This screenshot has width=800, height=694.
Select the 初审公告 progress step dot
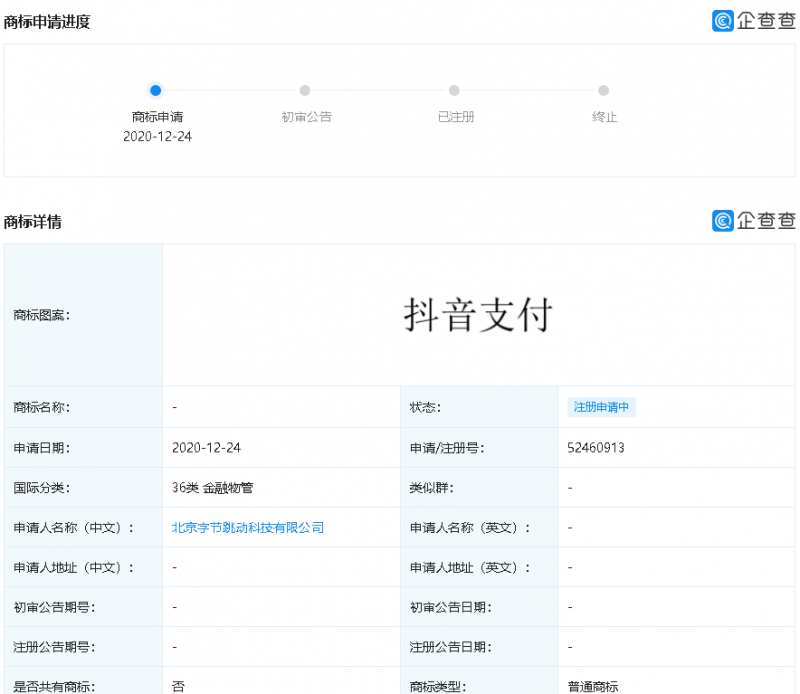(305, 90)
